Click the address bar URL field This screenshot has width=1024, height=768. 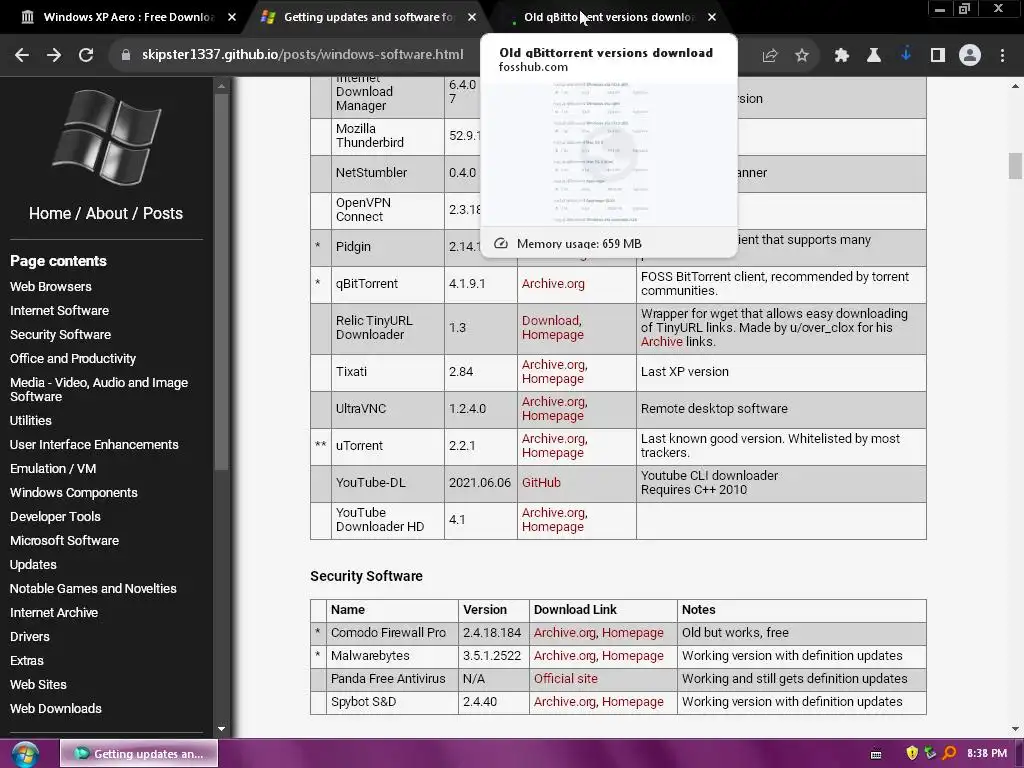tap(302, 55)
